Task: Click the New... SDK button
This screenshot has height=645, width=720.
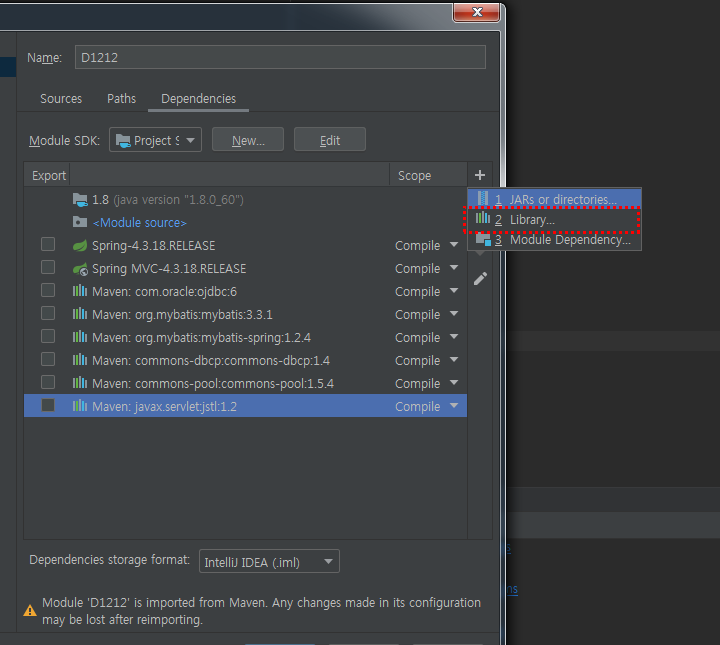Action: (x=248, y=140)
